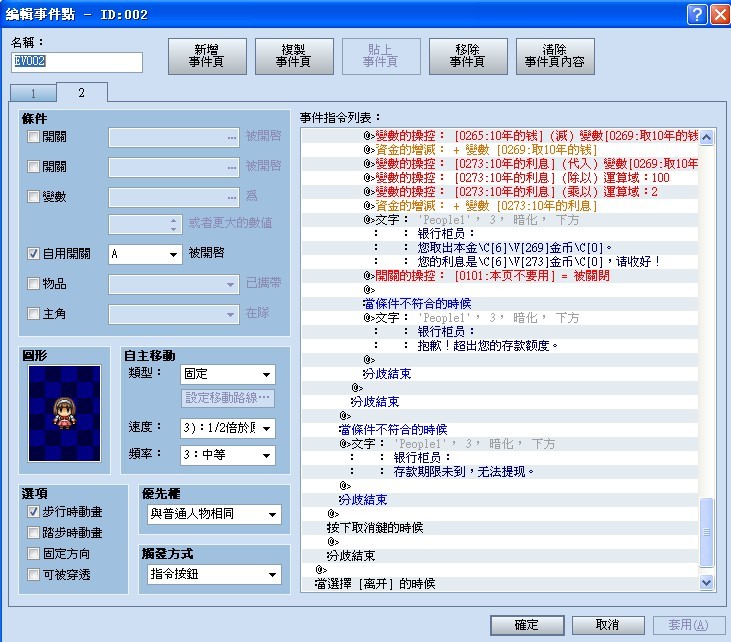Click the 新增事件頁 button

pos(207,56)
